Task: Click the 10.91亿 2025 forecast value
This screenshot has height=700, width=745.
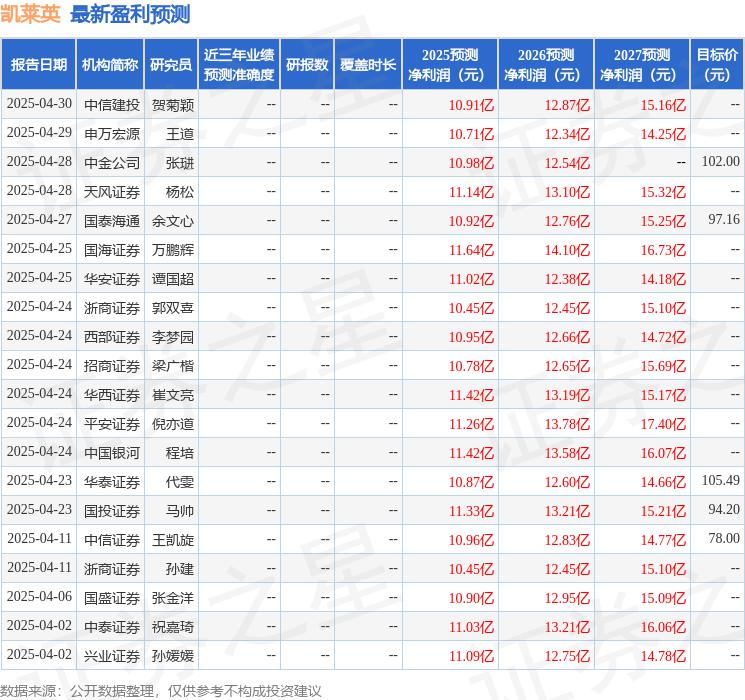Action: tap(471, 105)
